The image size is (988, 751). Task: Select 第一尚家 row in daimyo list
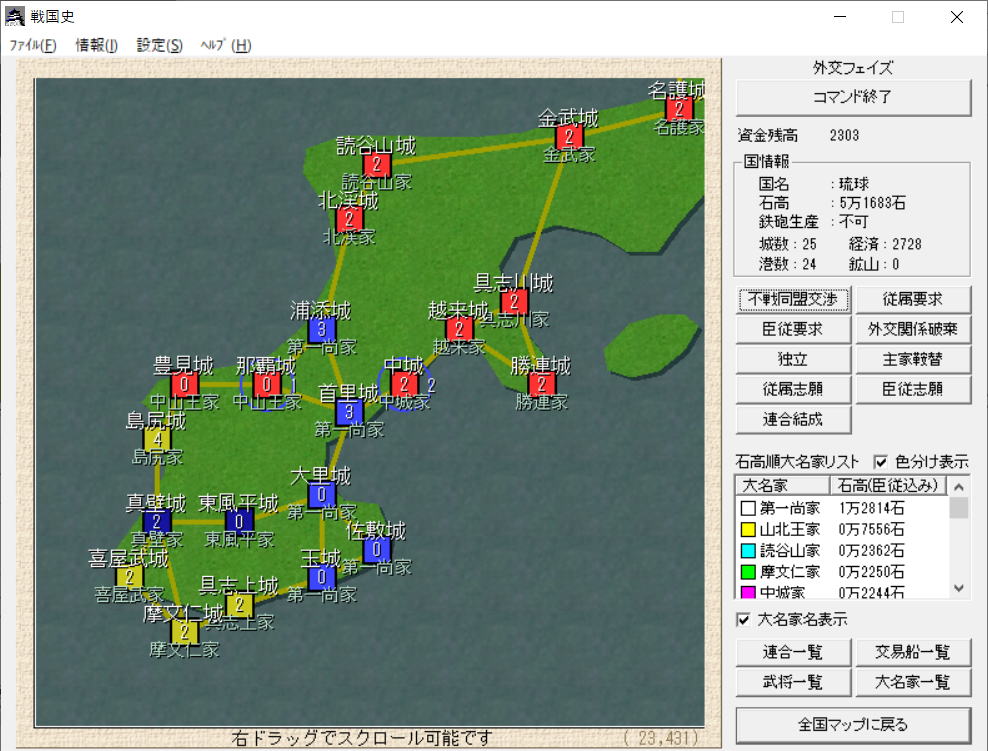click(x=790, y=508)
